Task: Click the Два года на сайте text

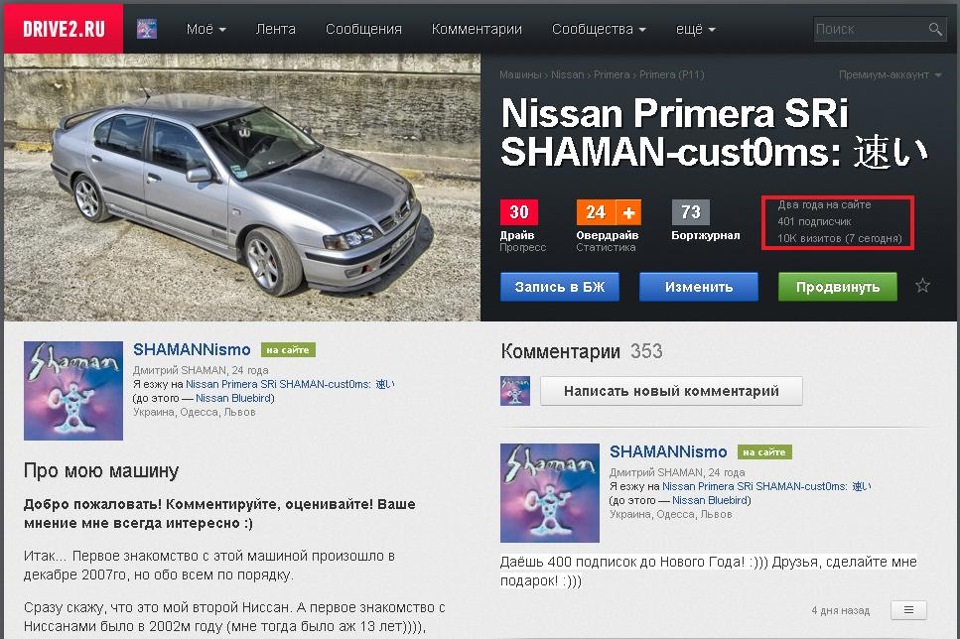Action: pos(824,205)
